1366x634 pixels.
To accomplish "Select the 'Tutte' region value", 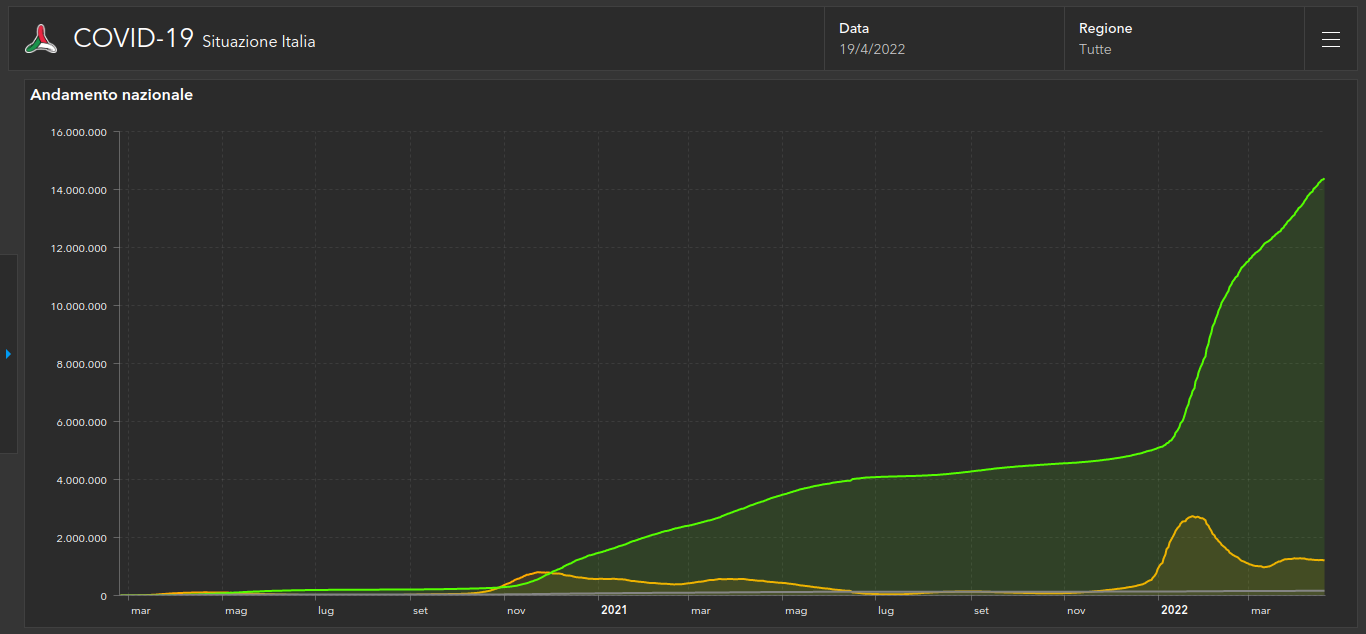I will click(x=1095, y=49).
